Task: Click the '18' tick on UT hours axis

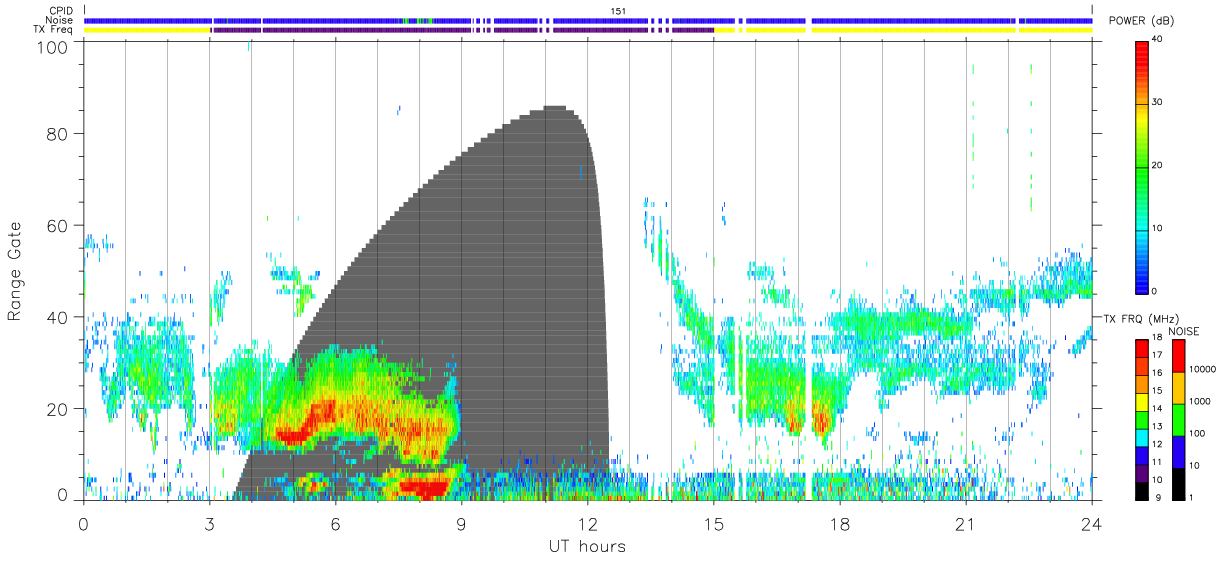Action: coord(840,524)
